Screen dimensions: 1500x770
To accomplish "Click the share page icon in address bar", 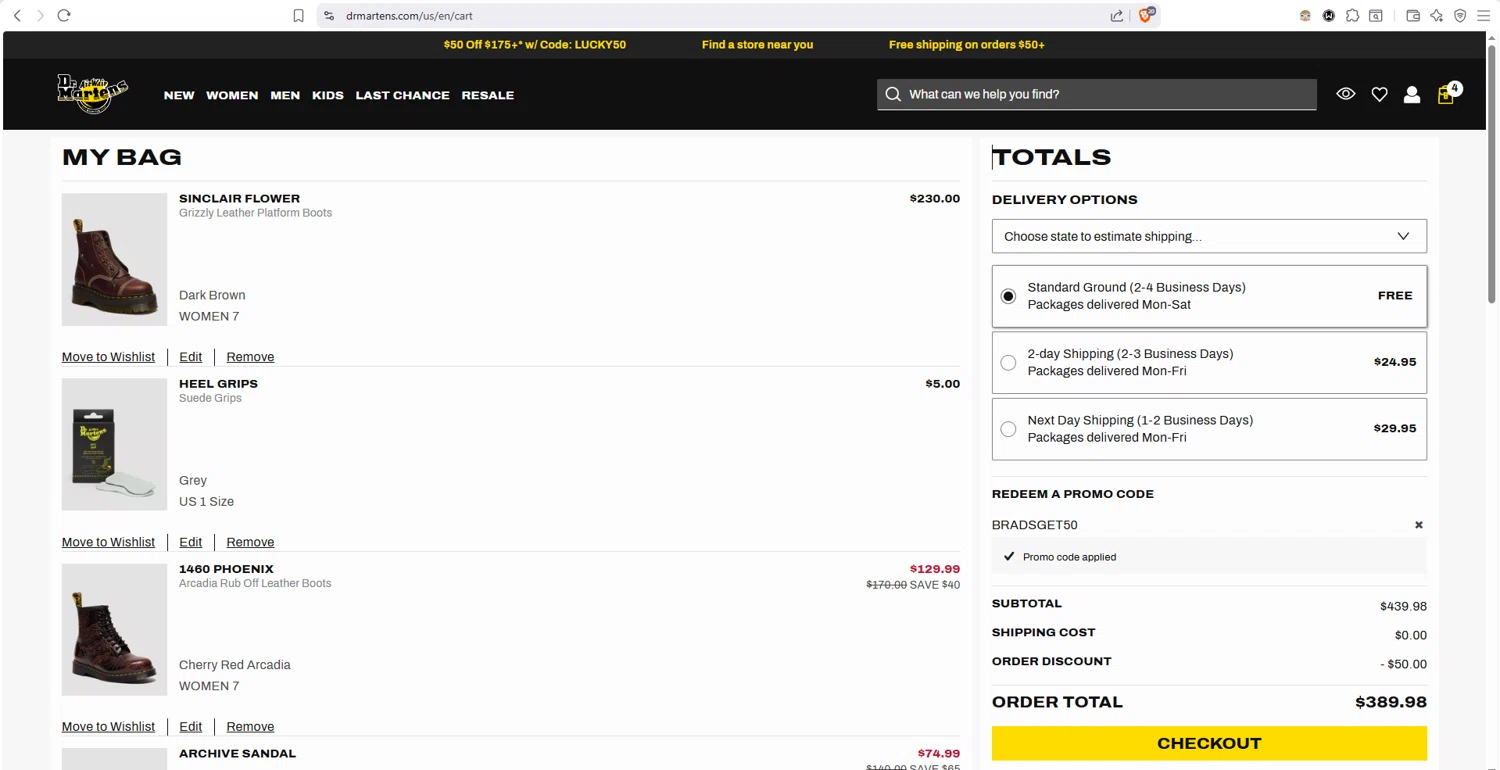I will (1117, 16).
